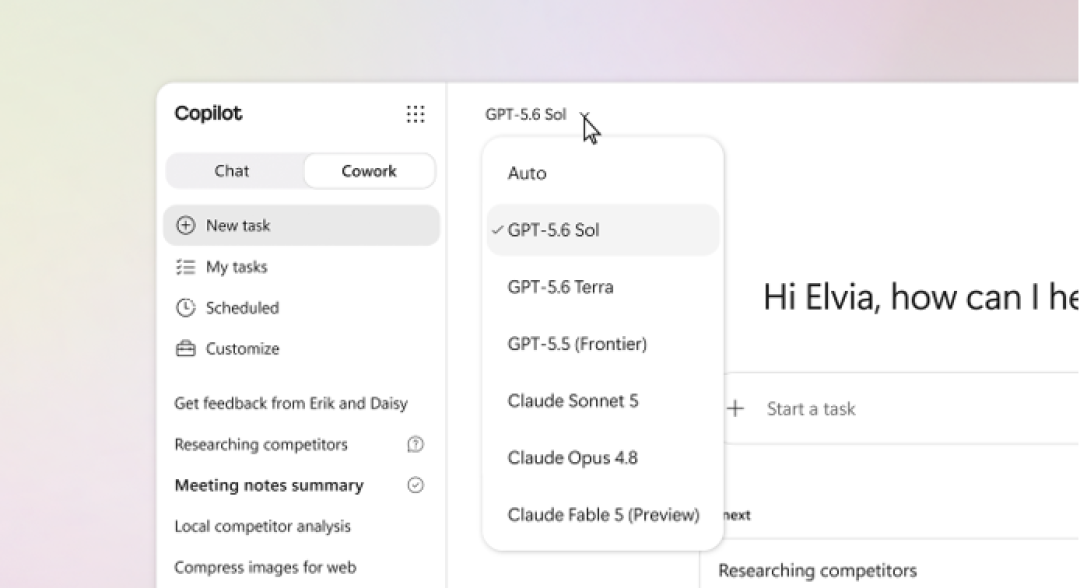Open Researching competitors card in main panel

818,571
